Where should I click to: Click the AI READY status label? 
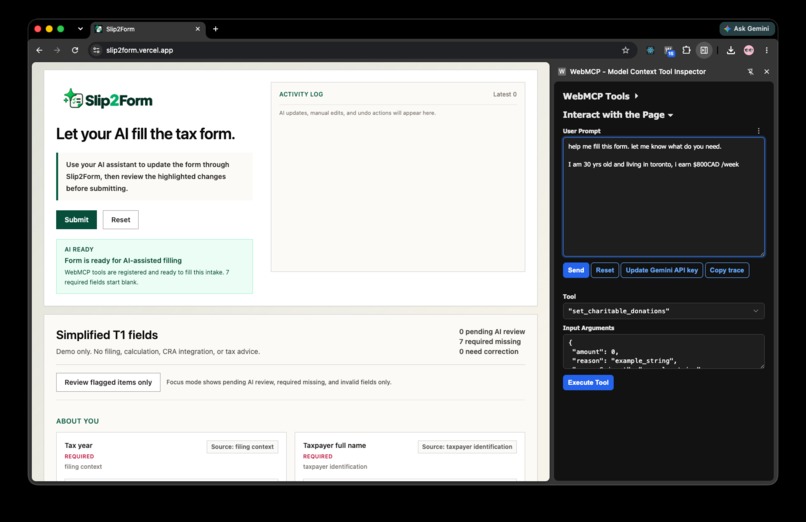(x=79, y=250)
